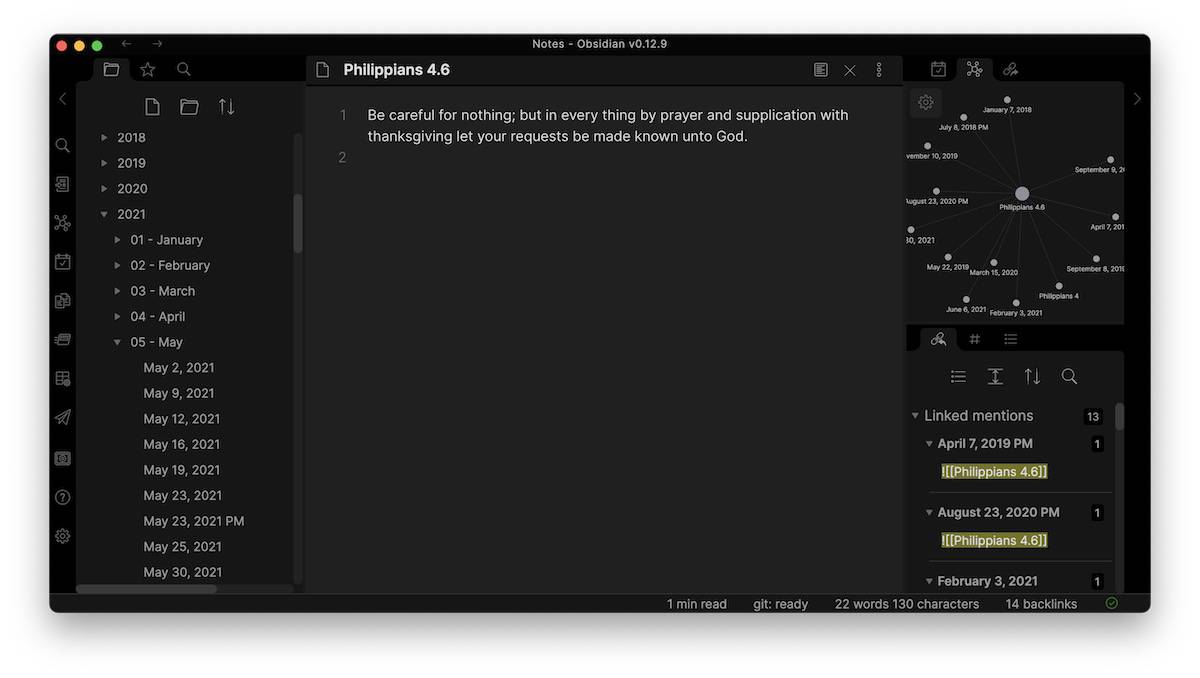Switch to the starred tab
The image size is (1200, 678).
pyautogui.click(x=147, y=69)
